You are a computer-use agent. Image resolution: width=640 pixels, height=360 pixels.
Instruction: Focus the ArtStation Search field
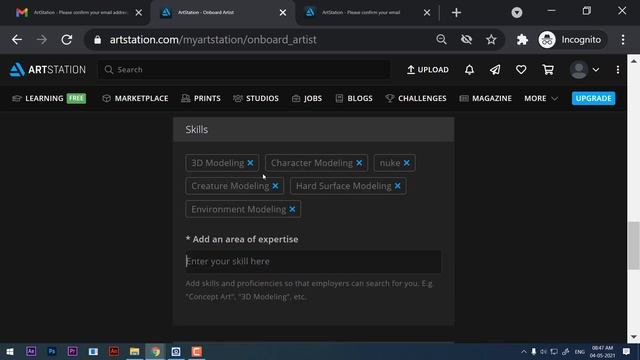tap(244, 70)
